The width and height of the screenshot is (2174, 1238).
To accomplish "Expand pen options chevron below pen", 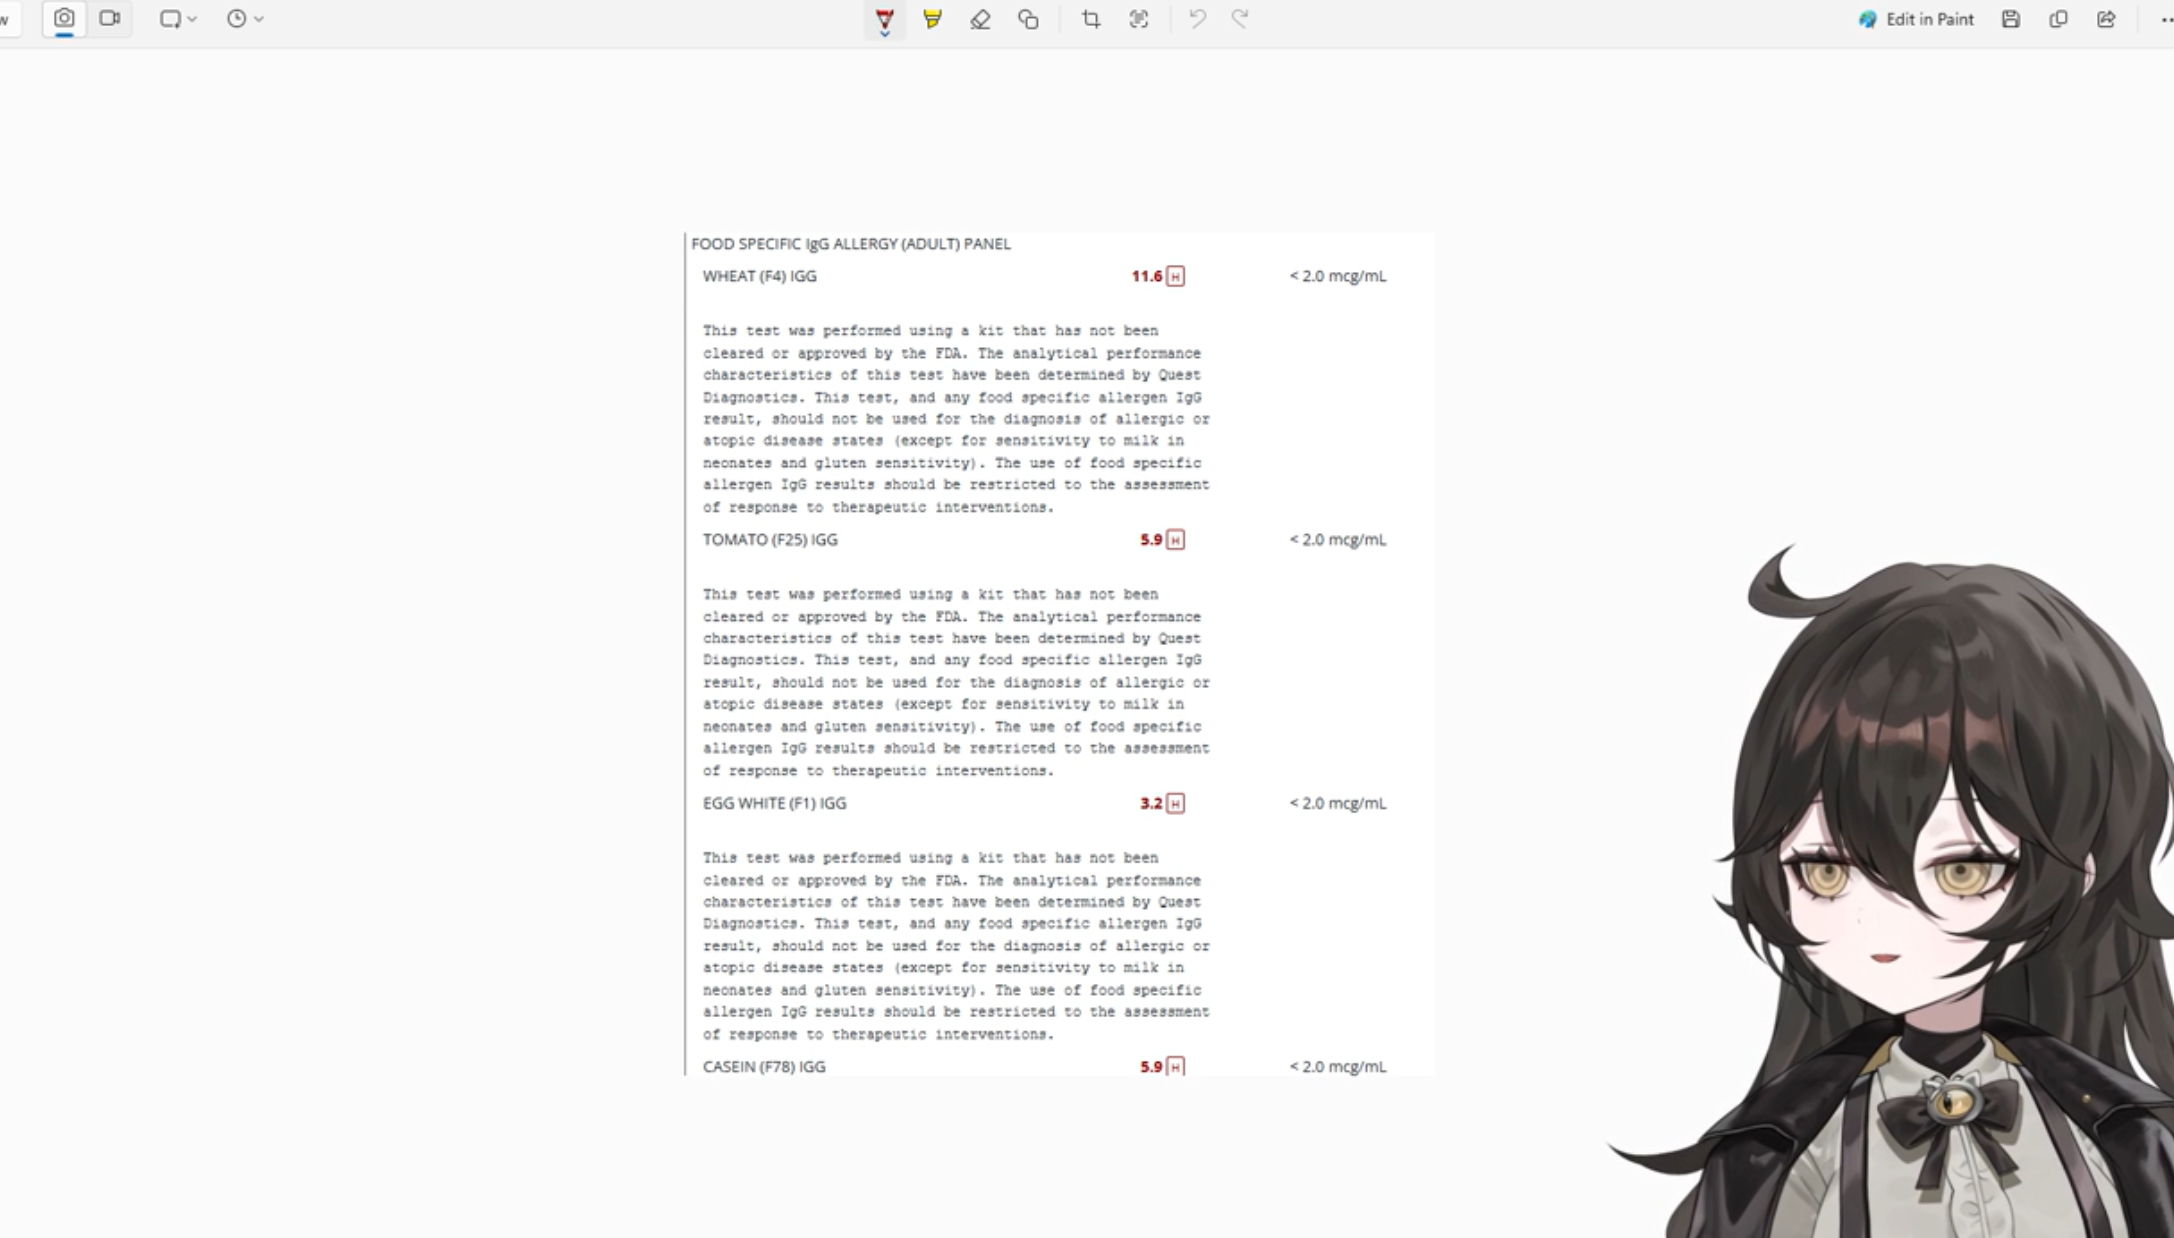I will click(x=884, y=35).
